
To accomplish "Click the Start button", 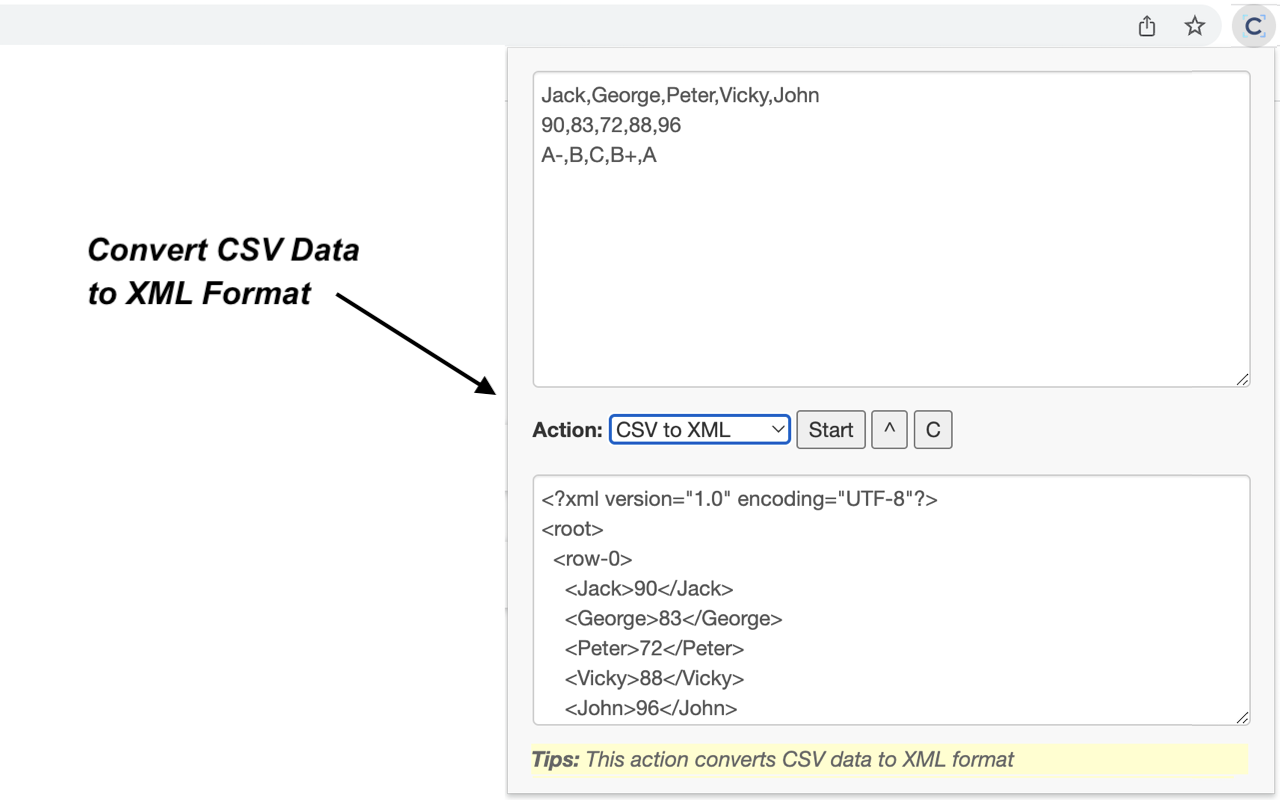I will pos(831,430).
